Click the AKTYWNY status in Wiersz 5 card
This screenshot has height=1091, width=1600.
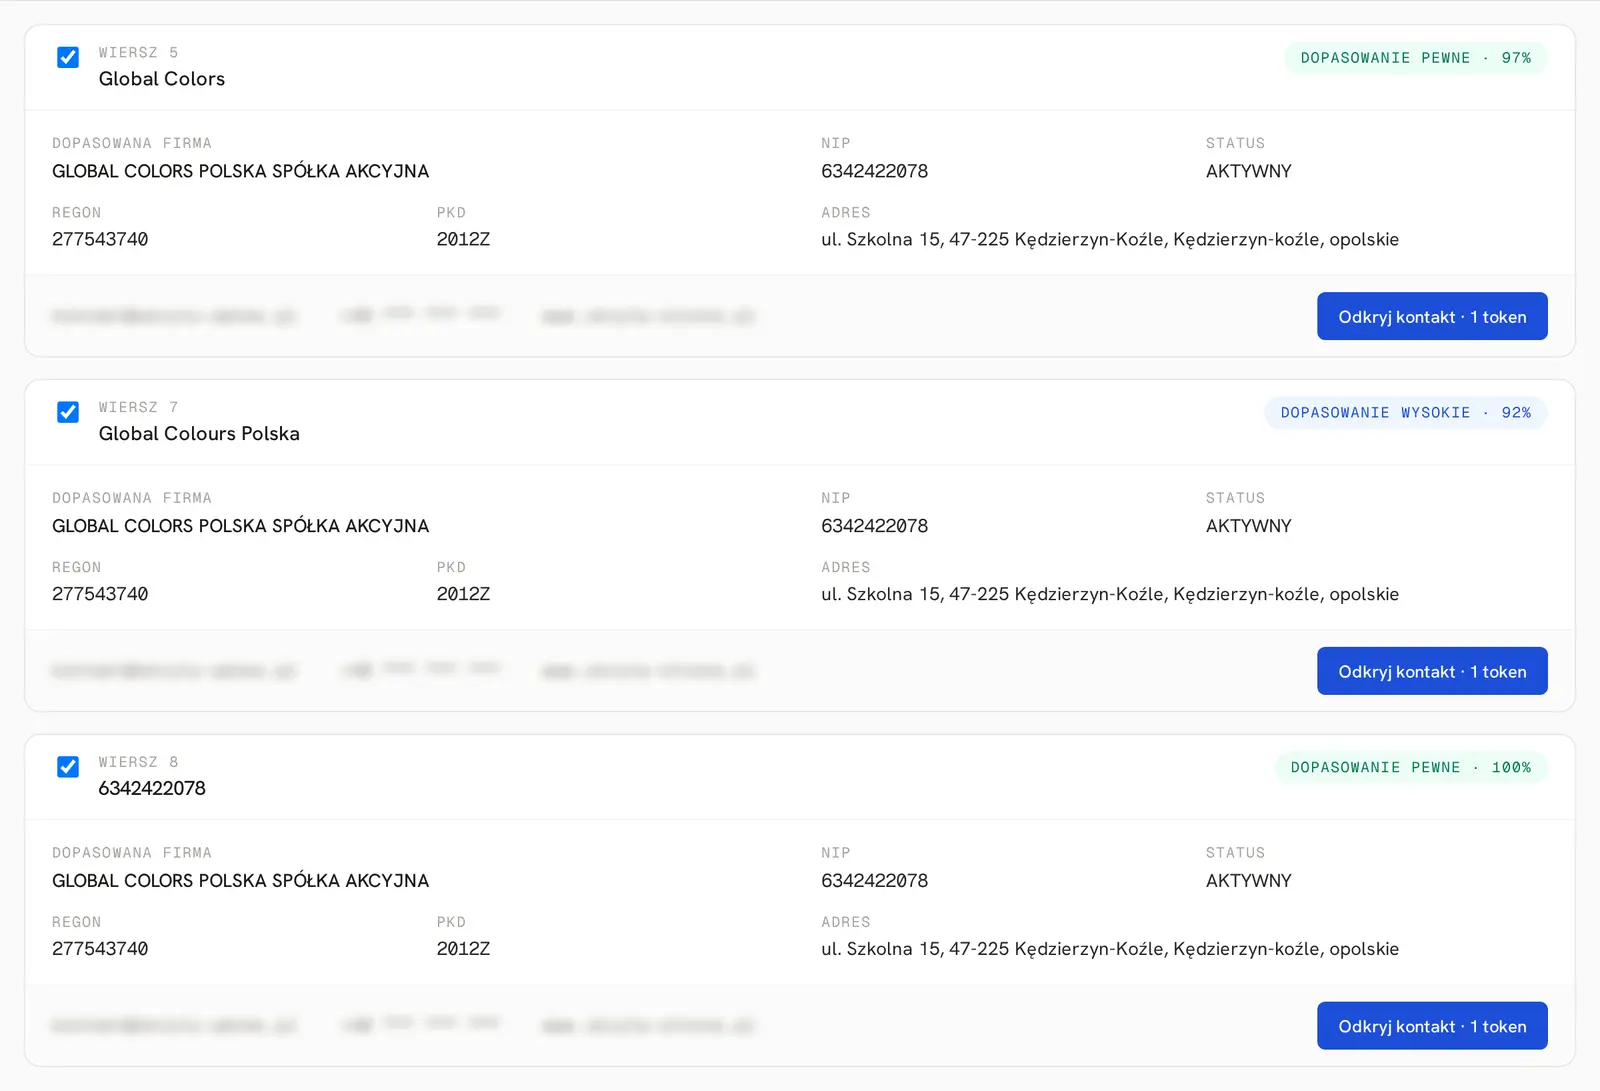point(1248,171)
